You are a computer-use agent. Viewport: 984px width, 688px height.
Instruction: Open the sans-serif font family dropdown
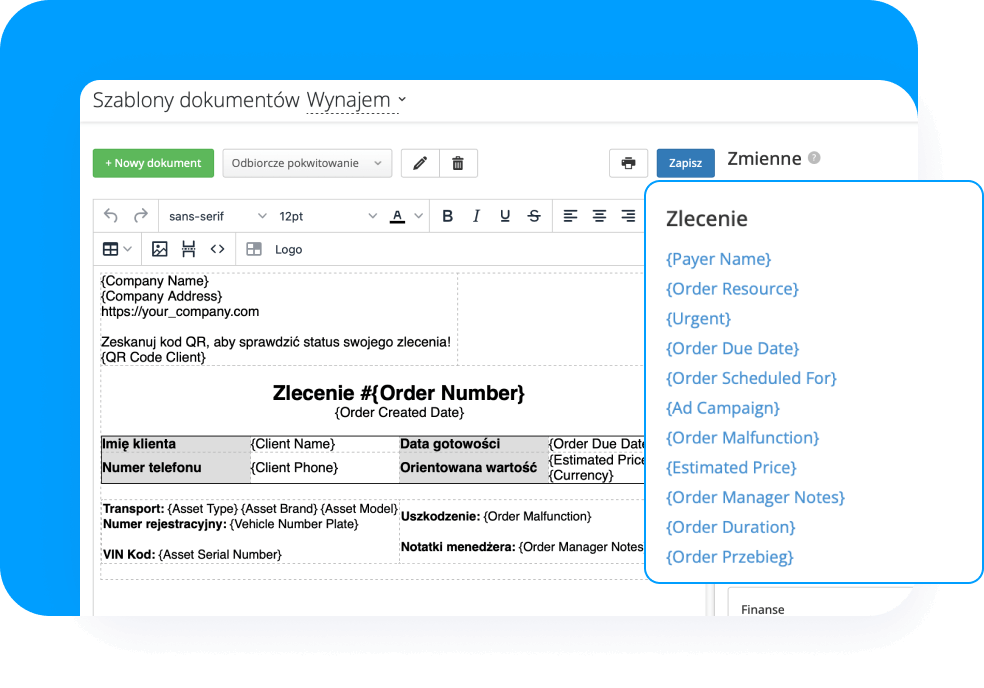pyautogui.click(x=216, y=215)
